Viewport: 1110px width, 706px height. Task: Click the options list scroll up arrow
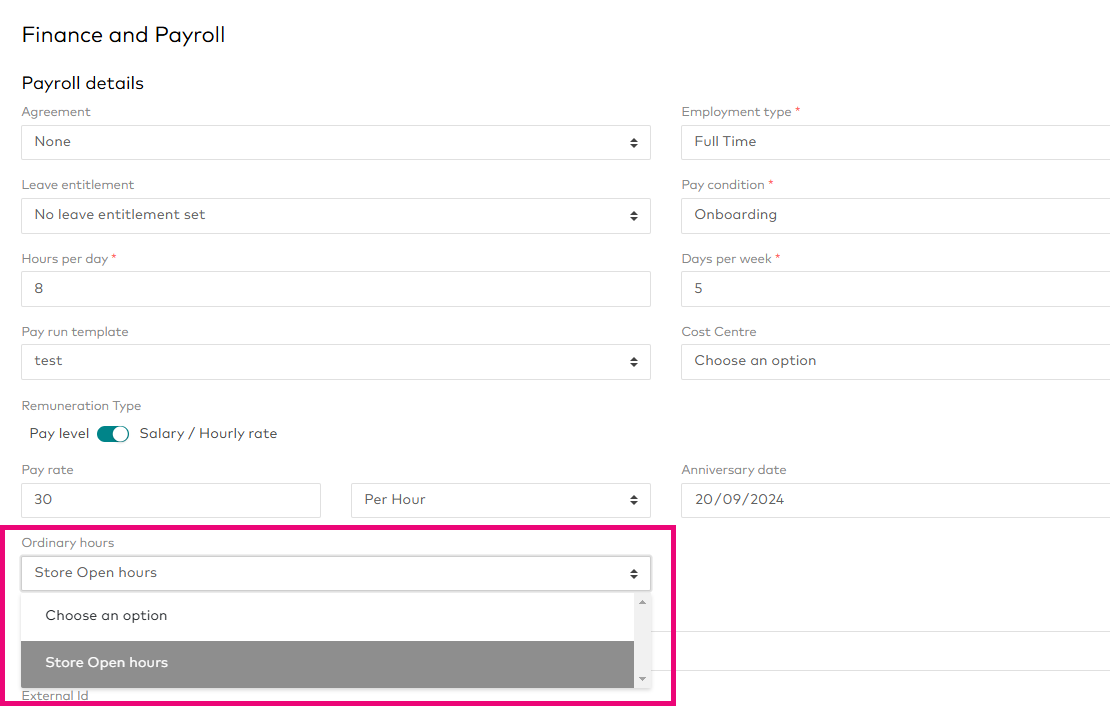pos(642,602)
